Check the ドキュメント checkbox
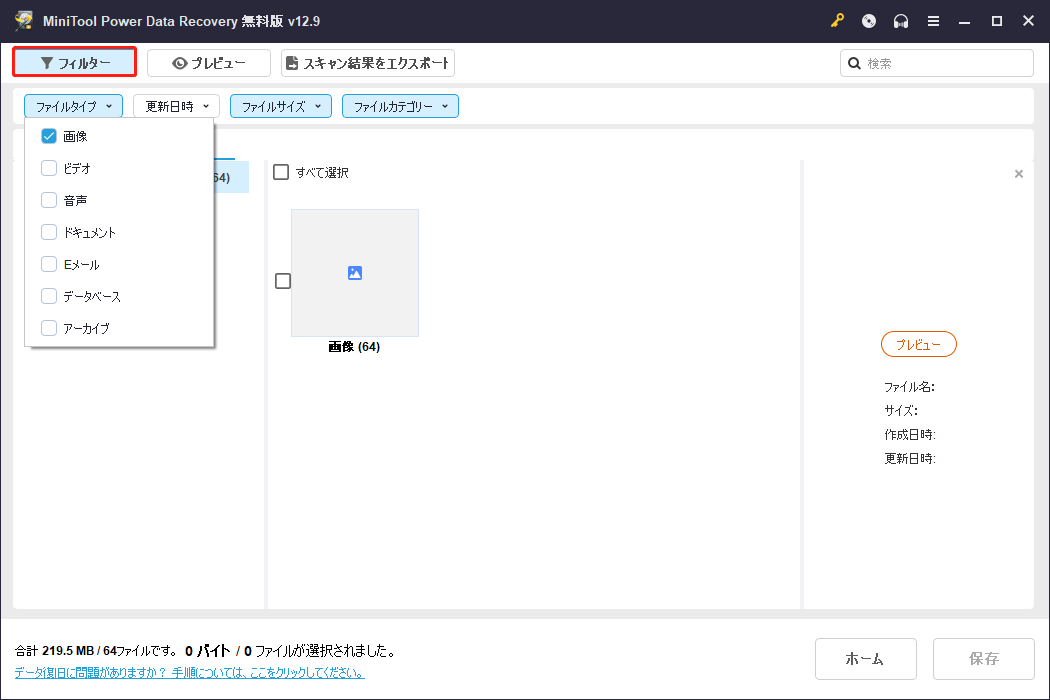 [49, 232]
